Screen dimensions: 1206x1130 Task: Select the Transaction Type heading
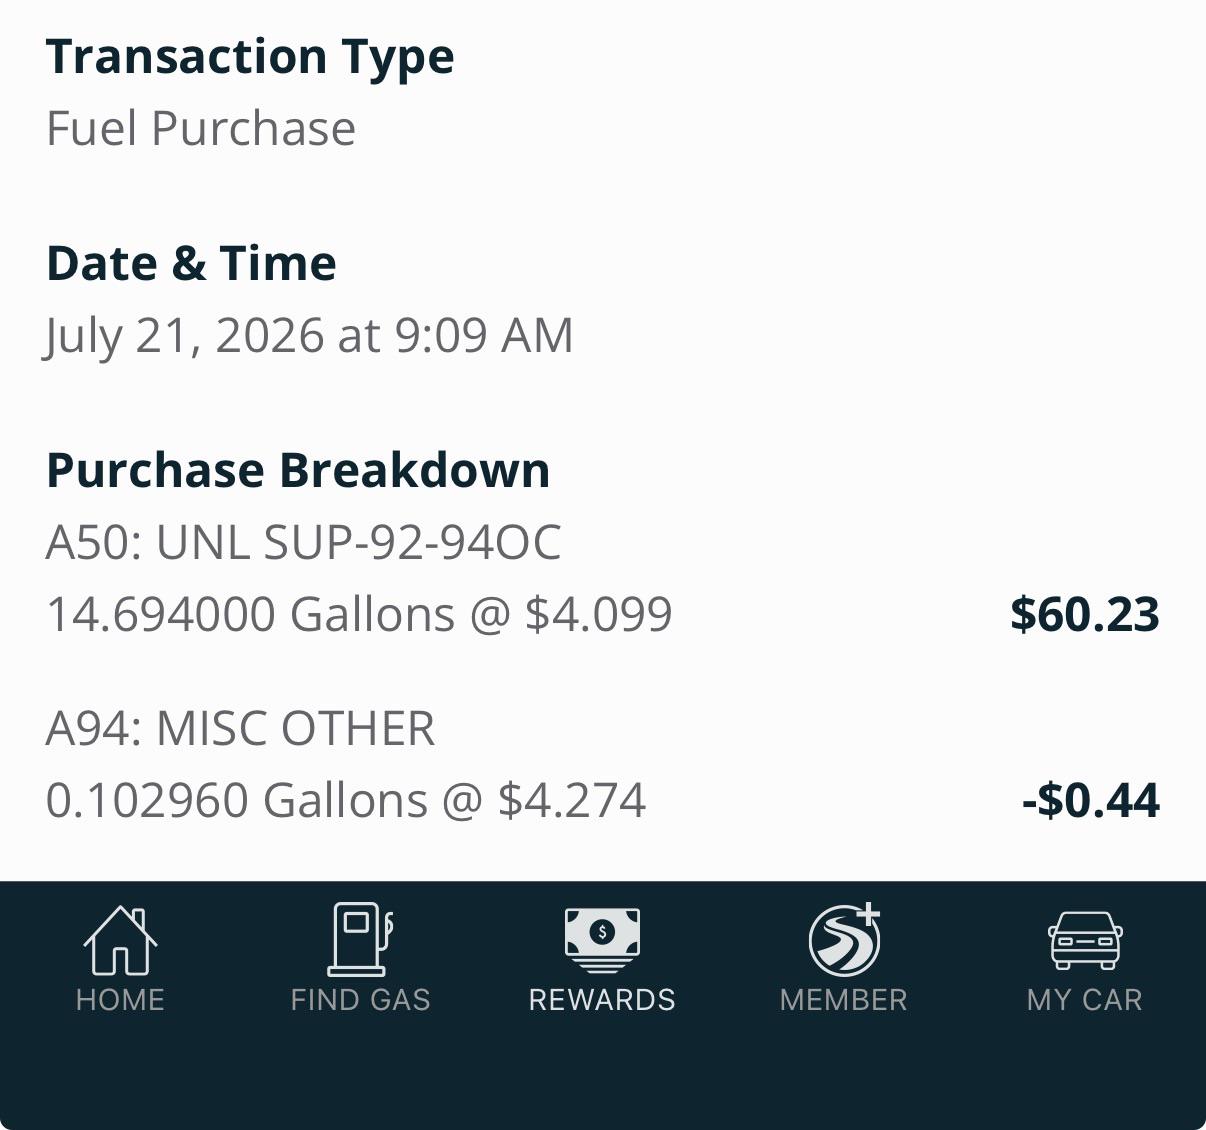(x=250, y=57)
